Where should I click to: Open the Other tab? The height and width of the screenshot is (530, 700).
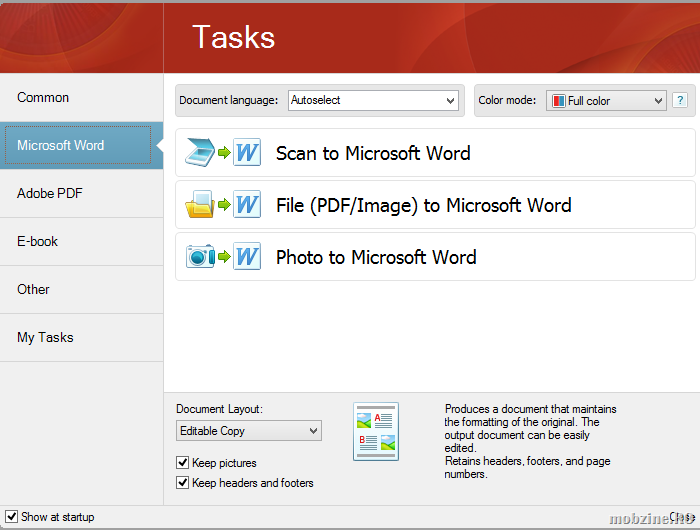[x=81, y=289]
